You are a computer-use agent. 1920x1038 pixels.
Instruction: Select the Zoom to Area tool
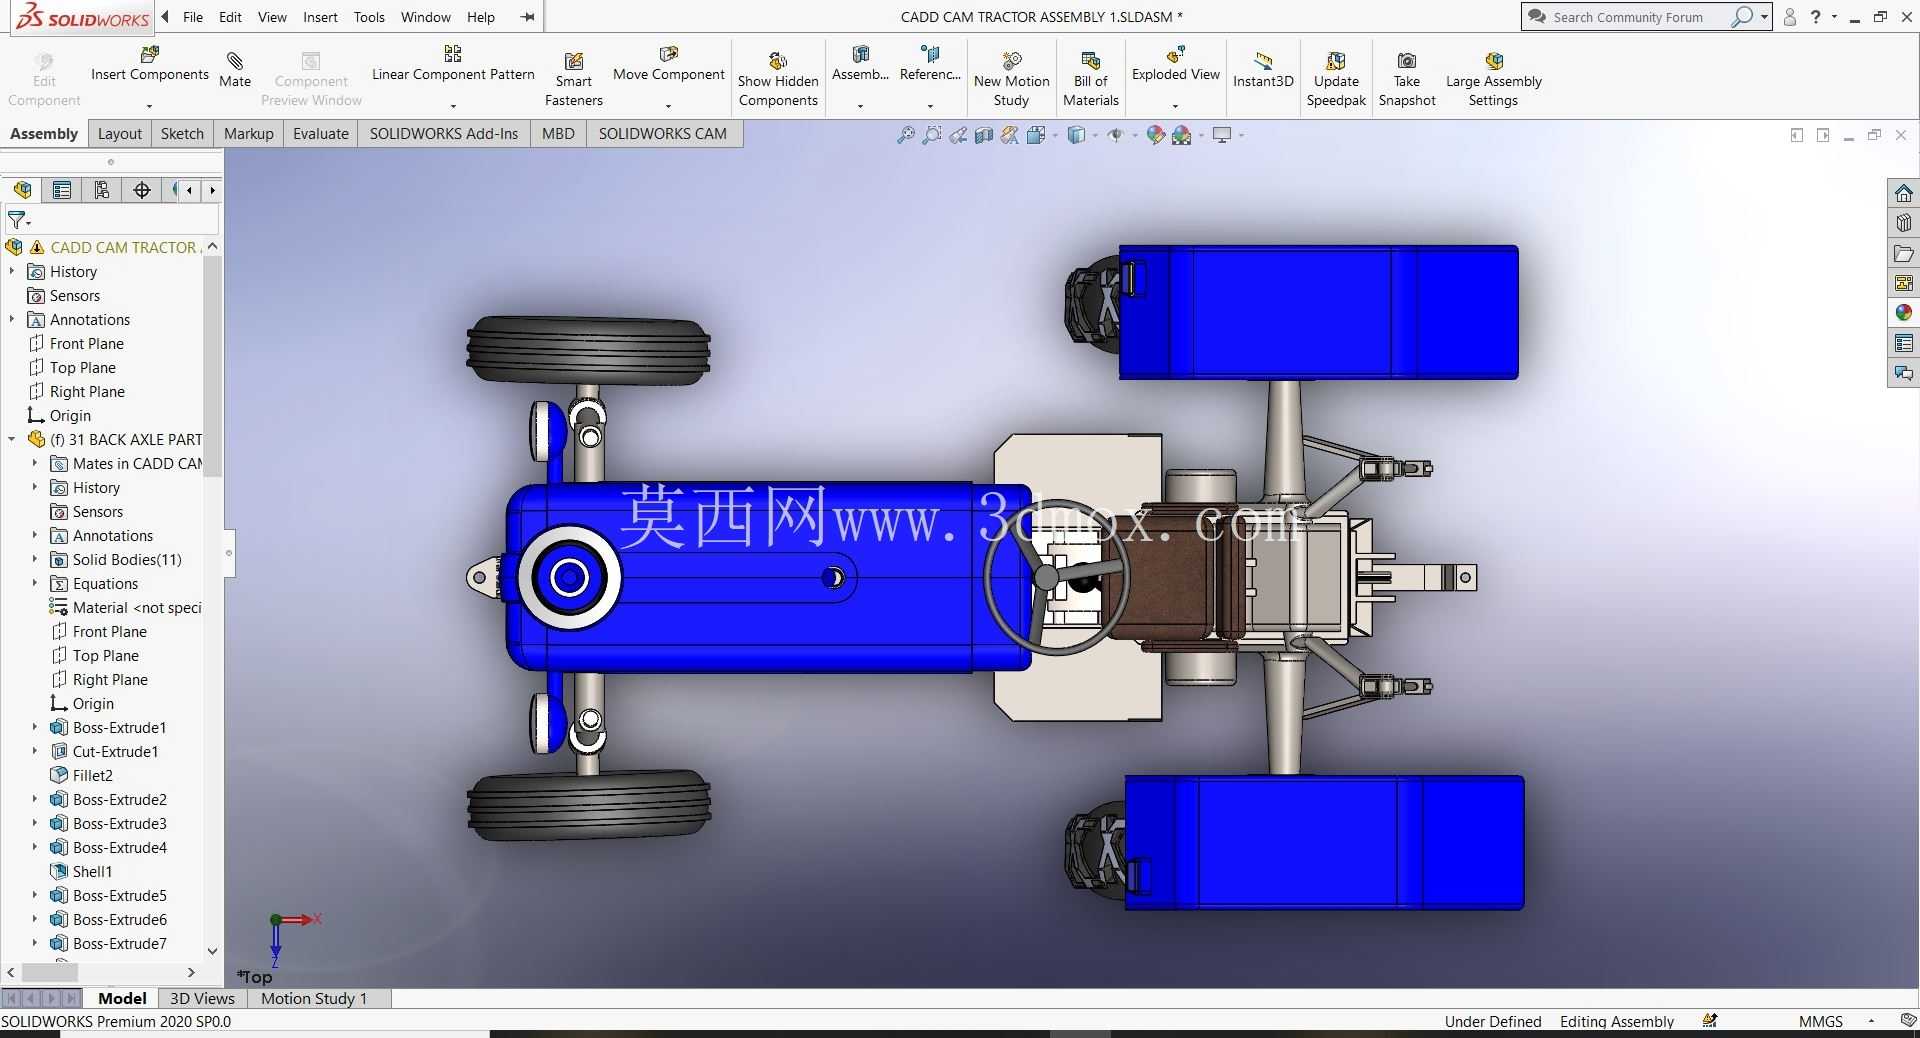[932, 135]
